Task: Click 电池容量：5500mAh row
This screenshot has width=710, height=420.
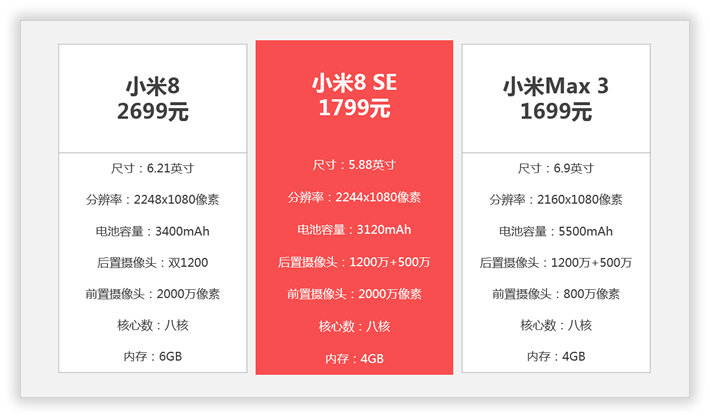Action: point(556,231)
